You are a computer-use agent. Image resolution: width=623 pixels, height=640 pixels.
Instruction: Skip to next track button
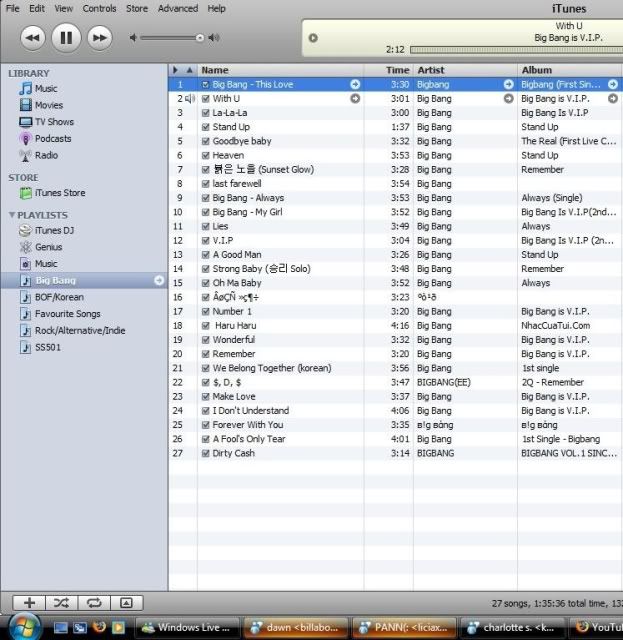(x=98, y=38)
